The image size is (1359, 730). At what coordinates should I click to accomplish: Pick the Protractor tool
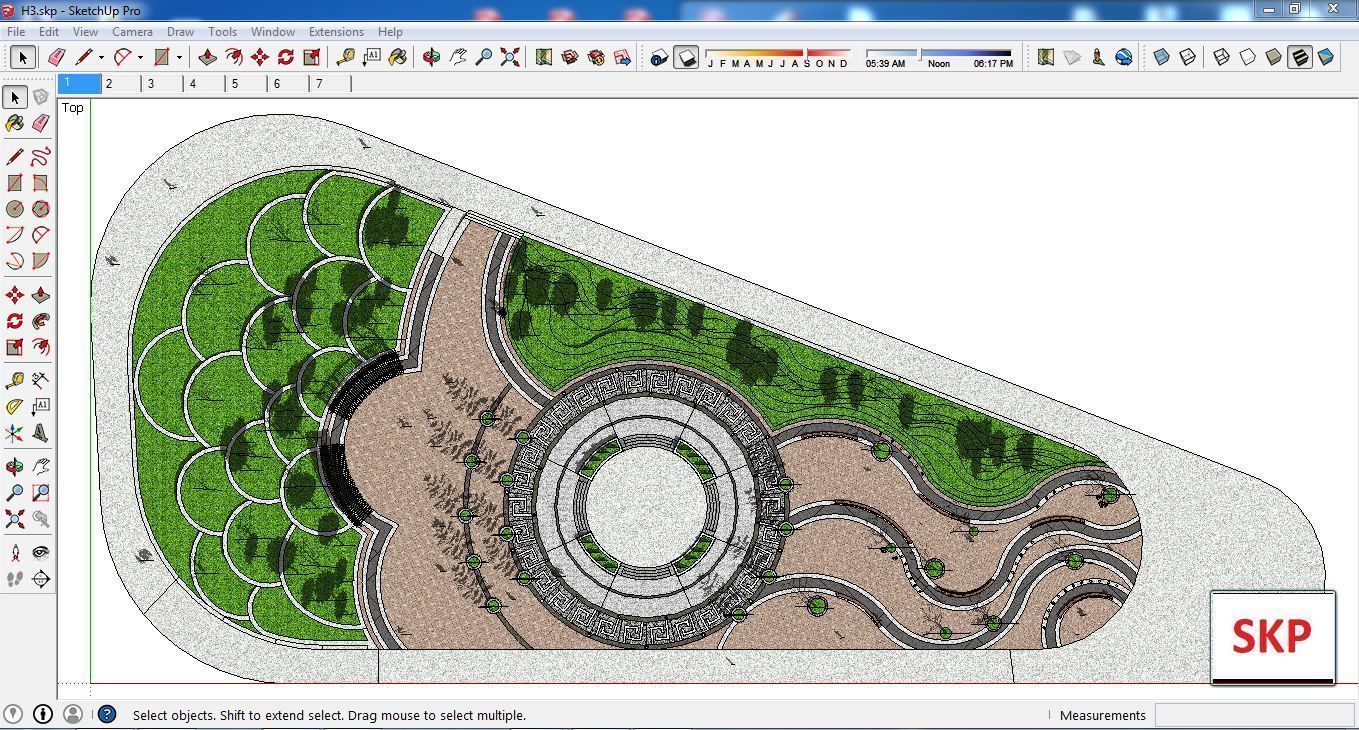click(x=14, y=407)
